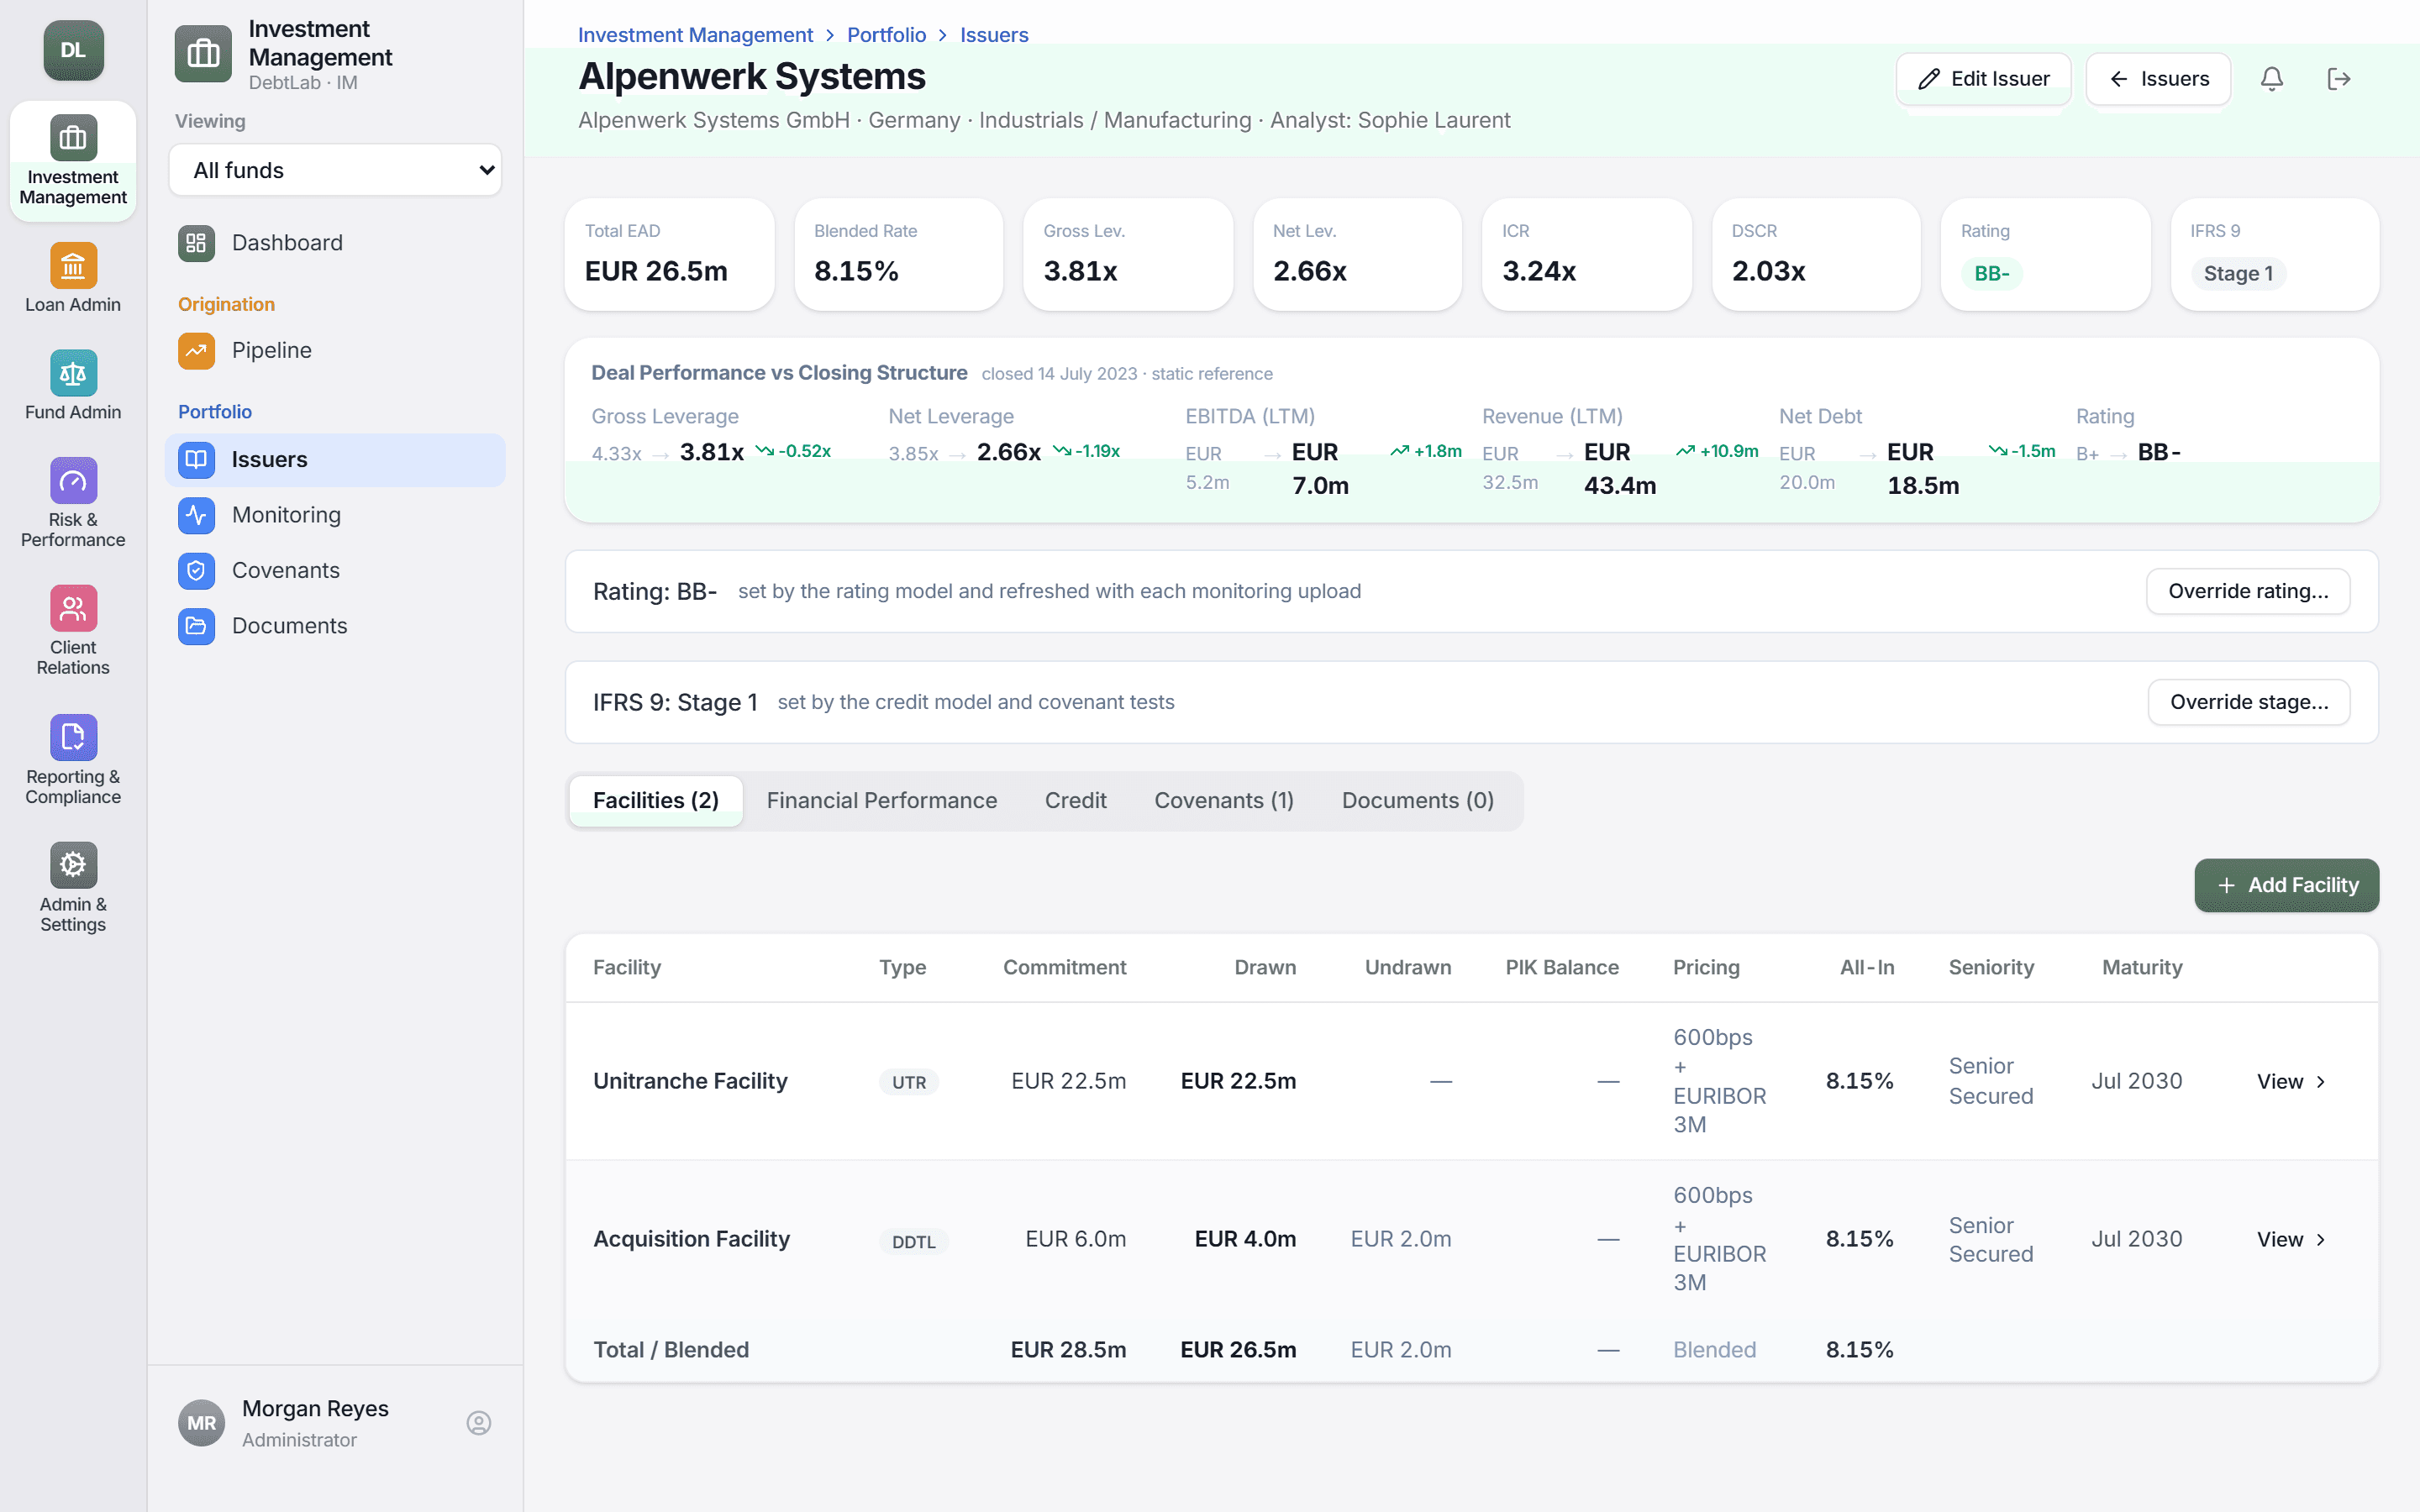Click the sign out icon
This screenshot has height=1512, width=2420.
point(2339,78)
